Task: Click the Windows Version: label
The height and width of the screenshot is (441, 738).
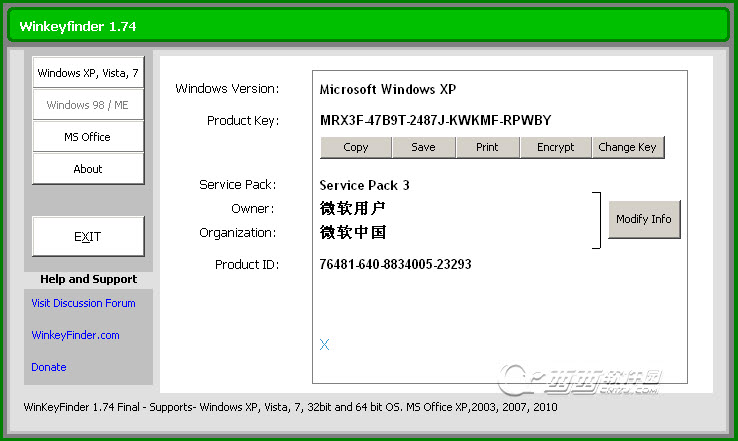Action: (x=227, y=89)
